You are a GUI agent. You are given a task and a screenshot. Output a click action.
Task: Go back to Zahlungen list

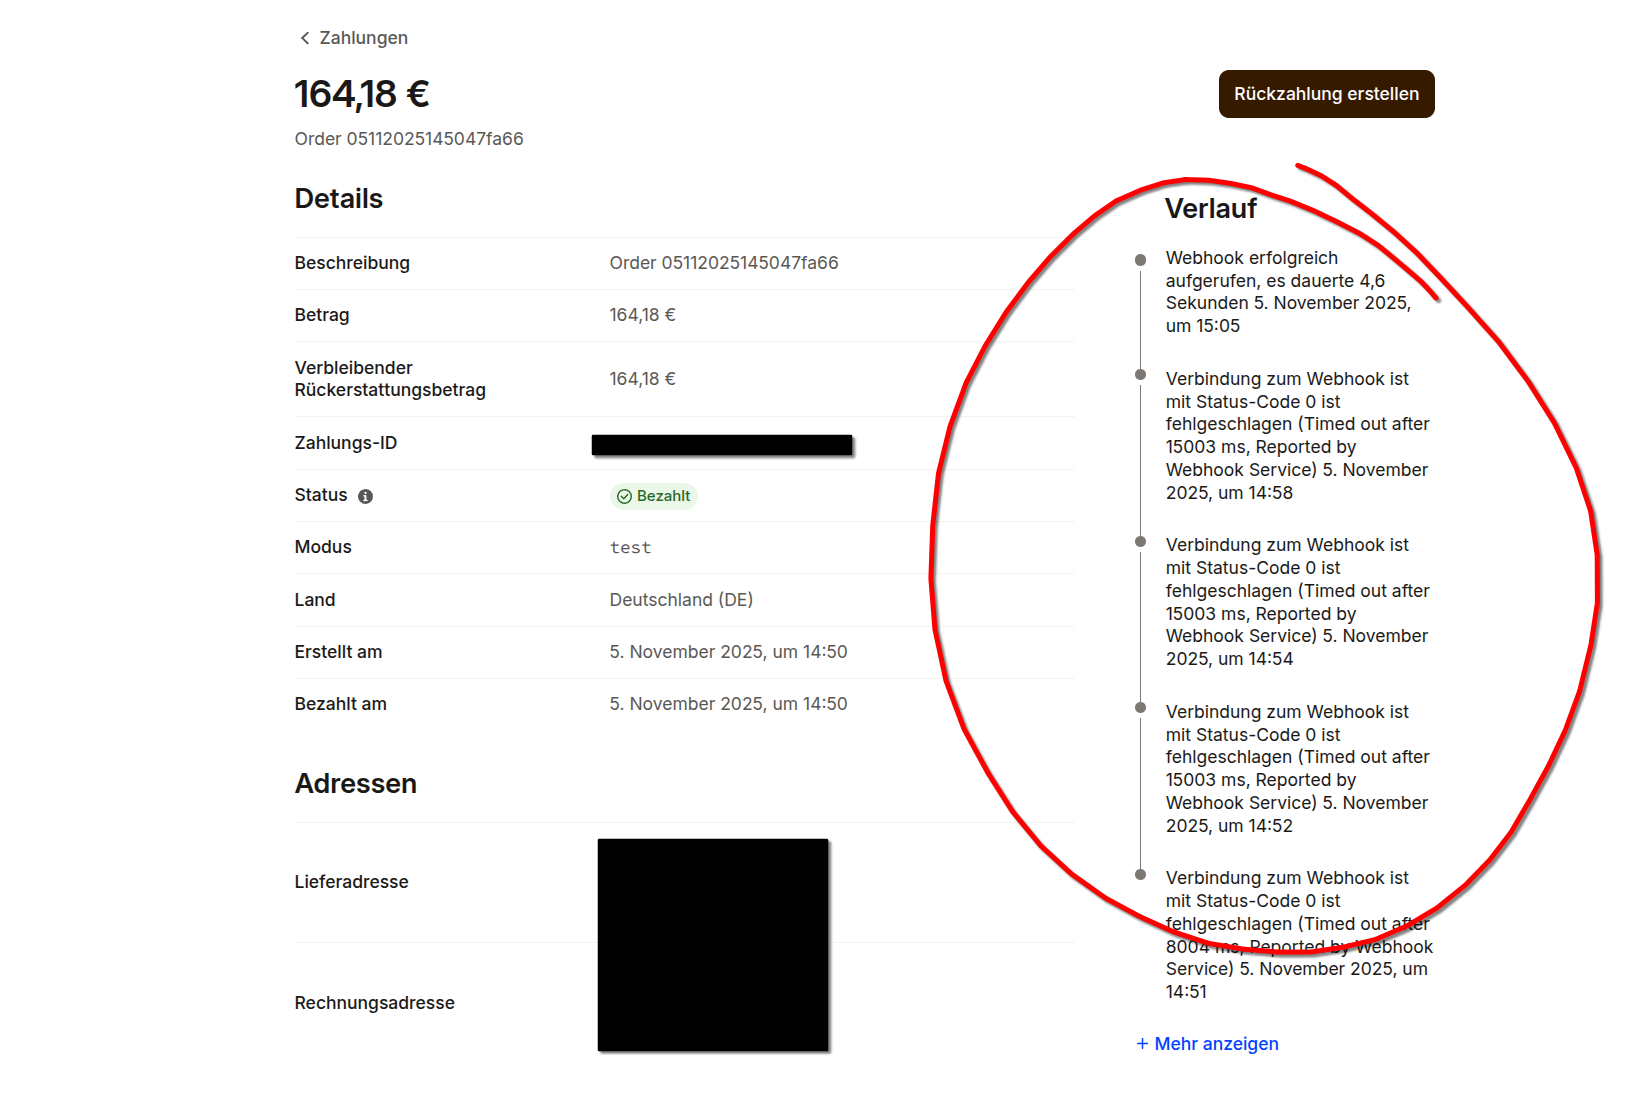[353, 38]
